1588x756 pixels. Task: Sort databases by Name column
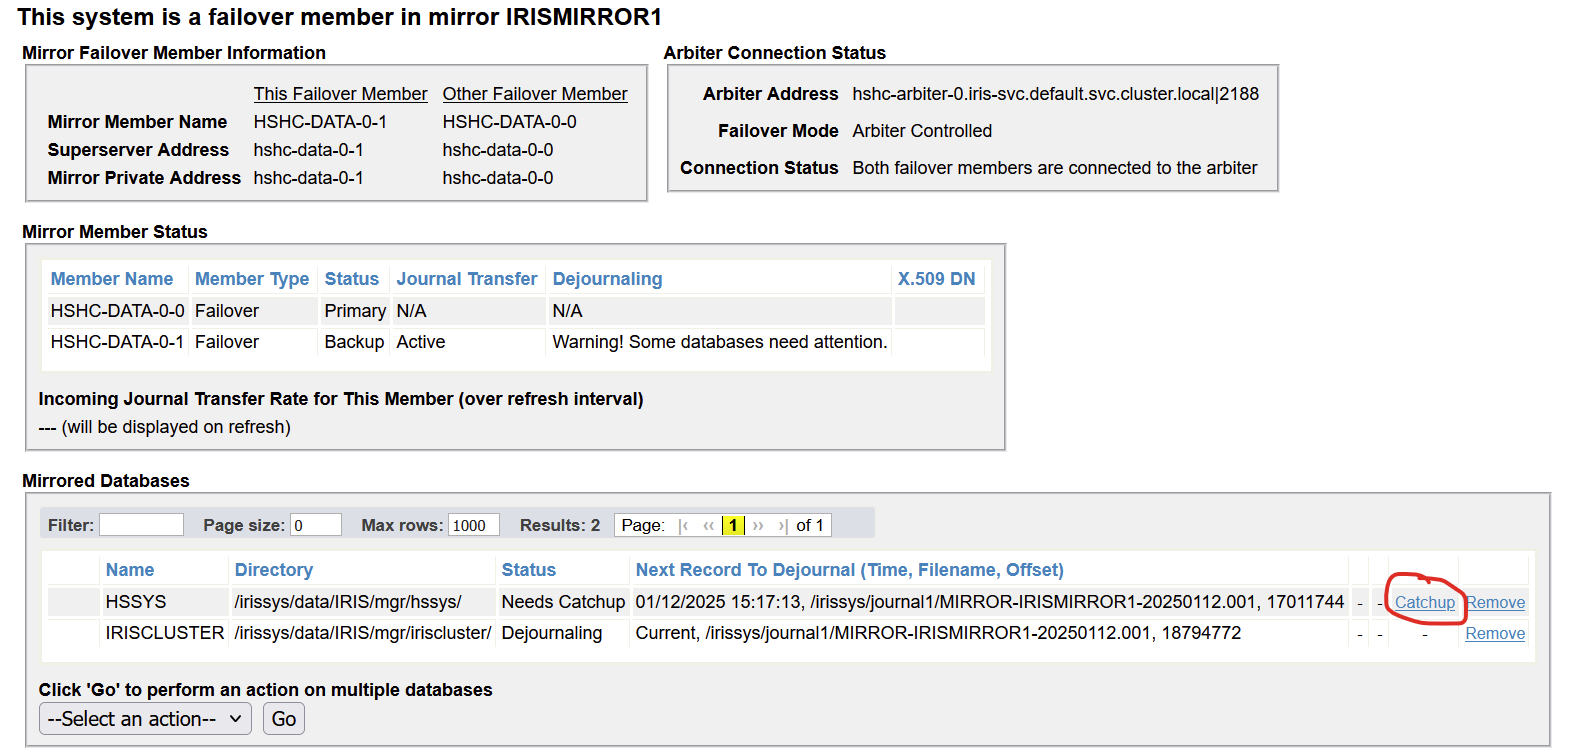130,570
